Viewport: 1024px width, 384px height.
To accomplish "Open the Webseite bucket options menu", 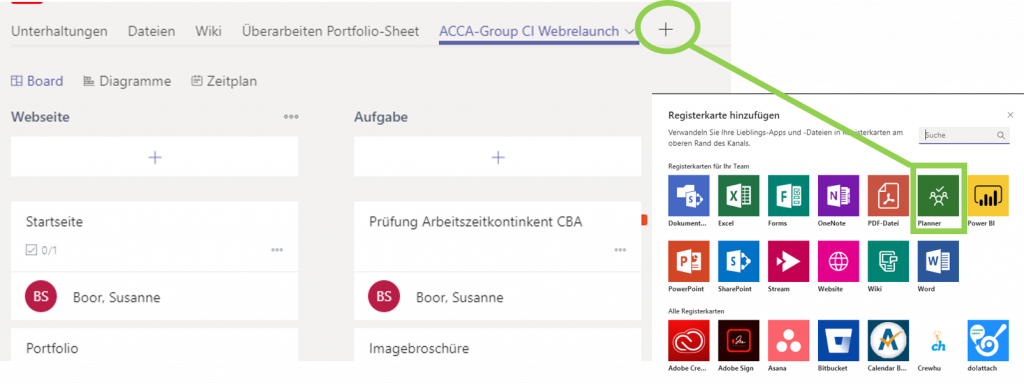I will pos(291,117).
